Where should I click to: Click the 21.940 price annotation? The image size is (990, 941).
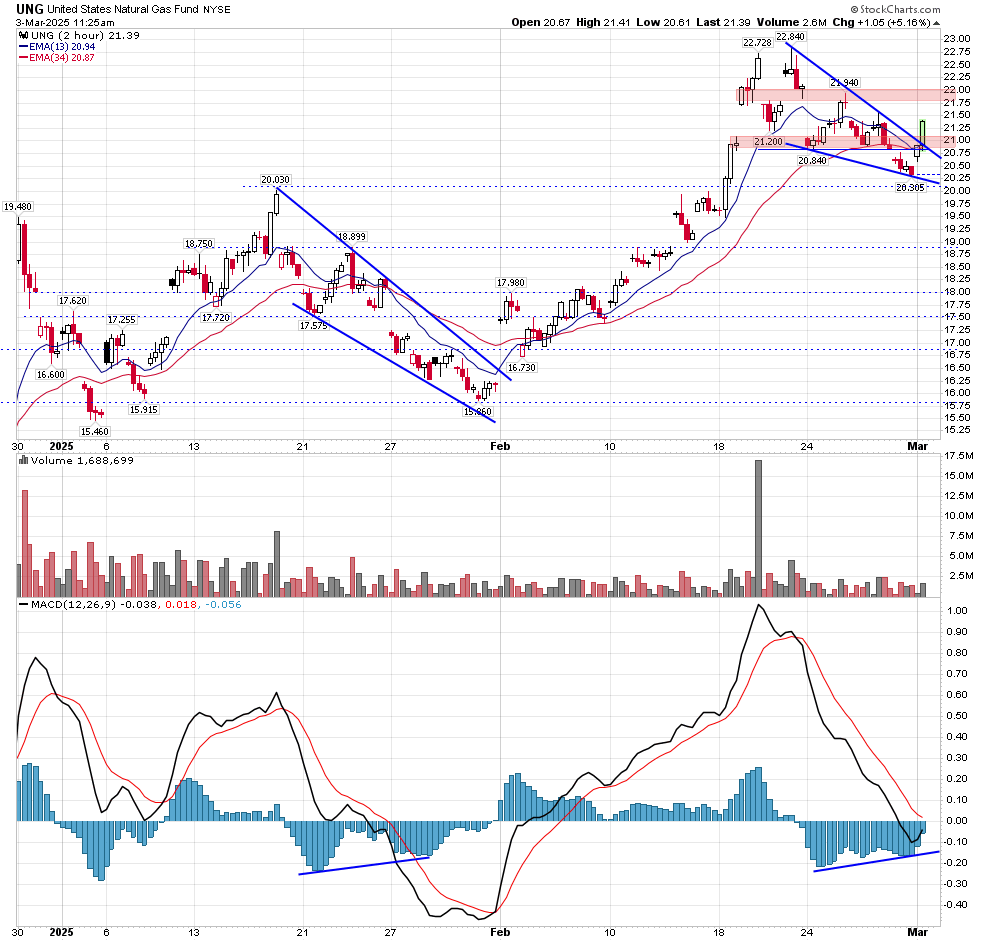click(x=844, y=82)
